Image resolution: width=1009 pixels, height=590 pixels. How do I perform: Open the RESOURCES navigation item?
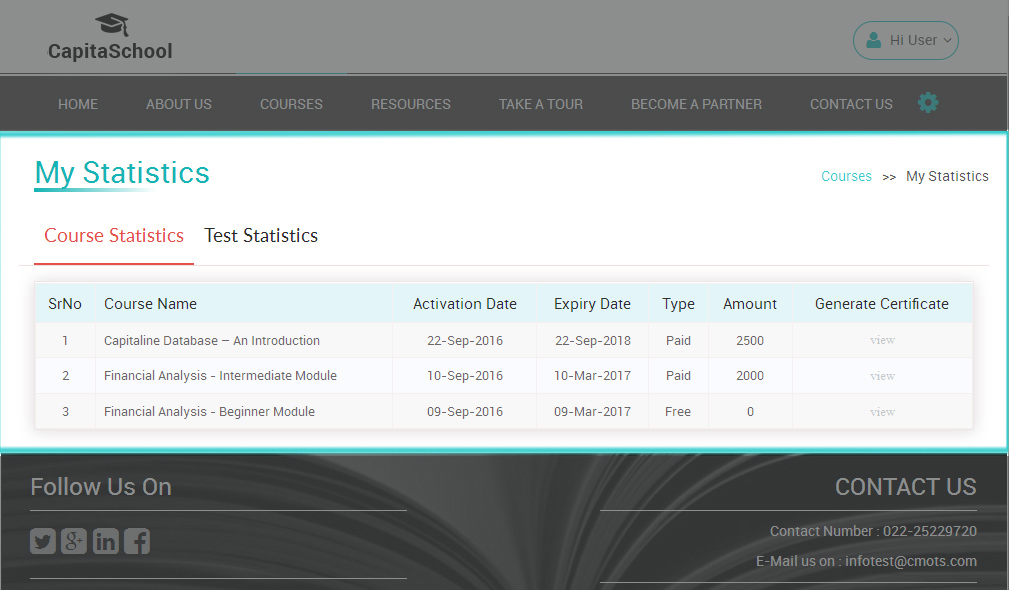(x=410, y=103)
